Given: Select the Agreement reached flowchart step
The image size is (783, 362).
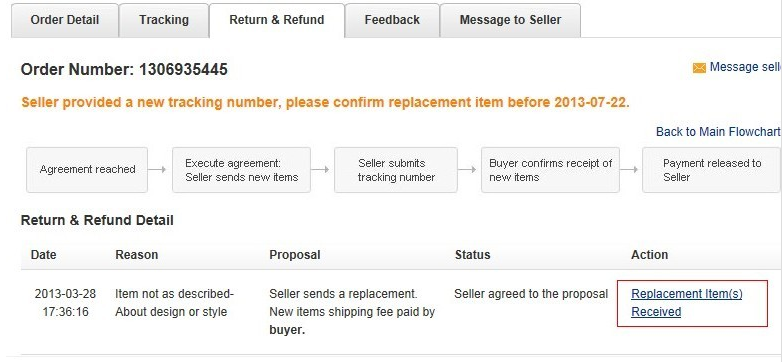Looking at the screenshot, I should coord(87,170).
